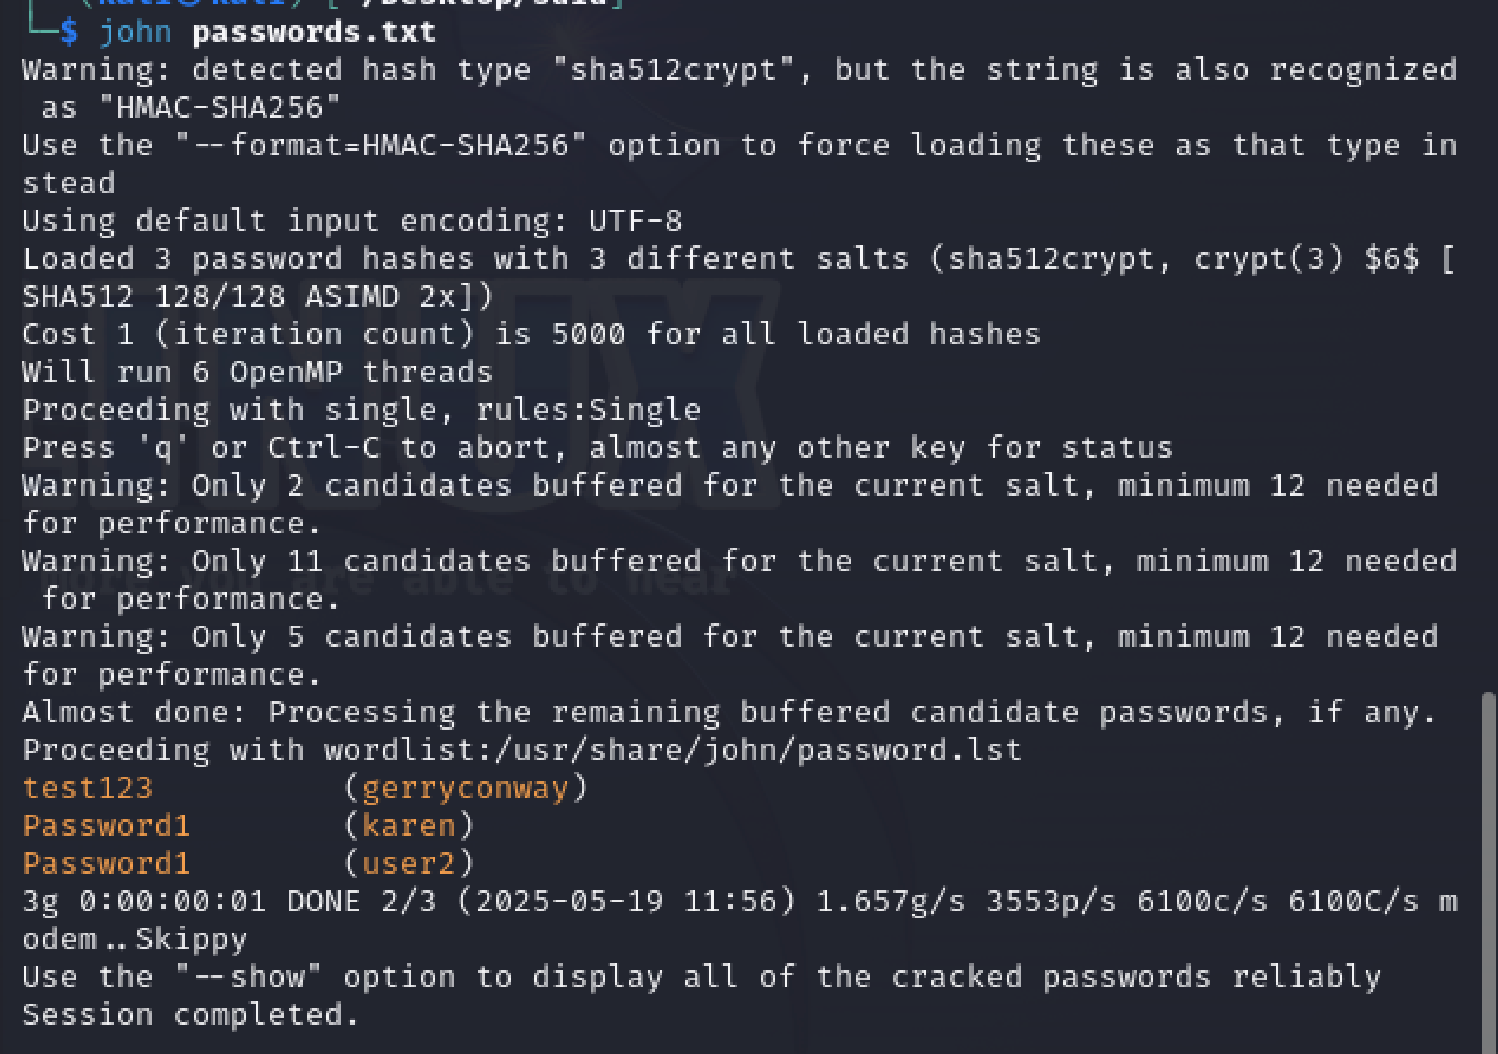Click the "Cost 1 (iteration count)" line

pyautogui.click(x=532, y=334)
